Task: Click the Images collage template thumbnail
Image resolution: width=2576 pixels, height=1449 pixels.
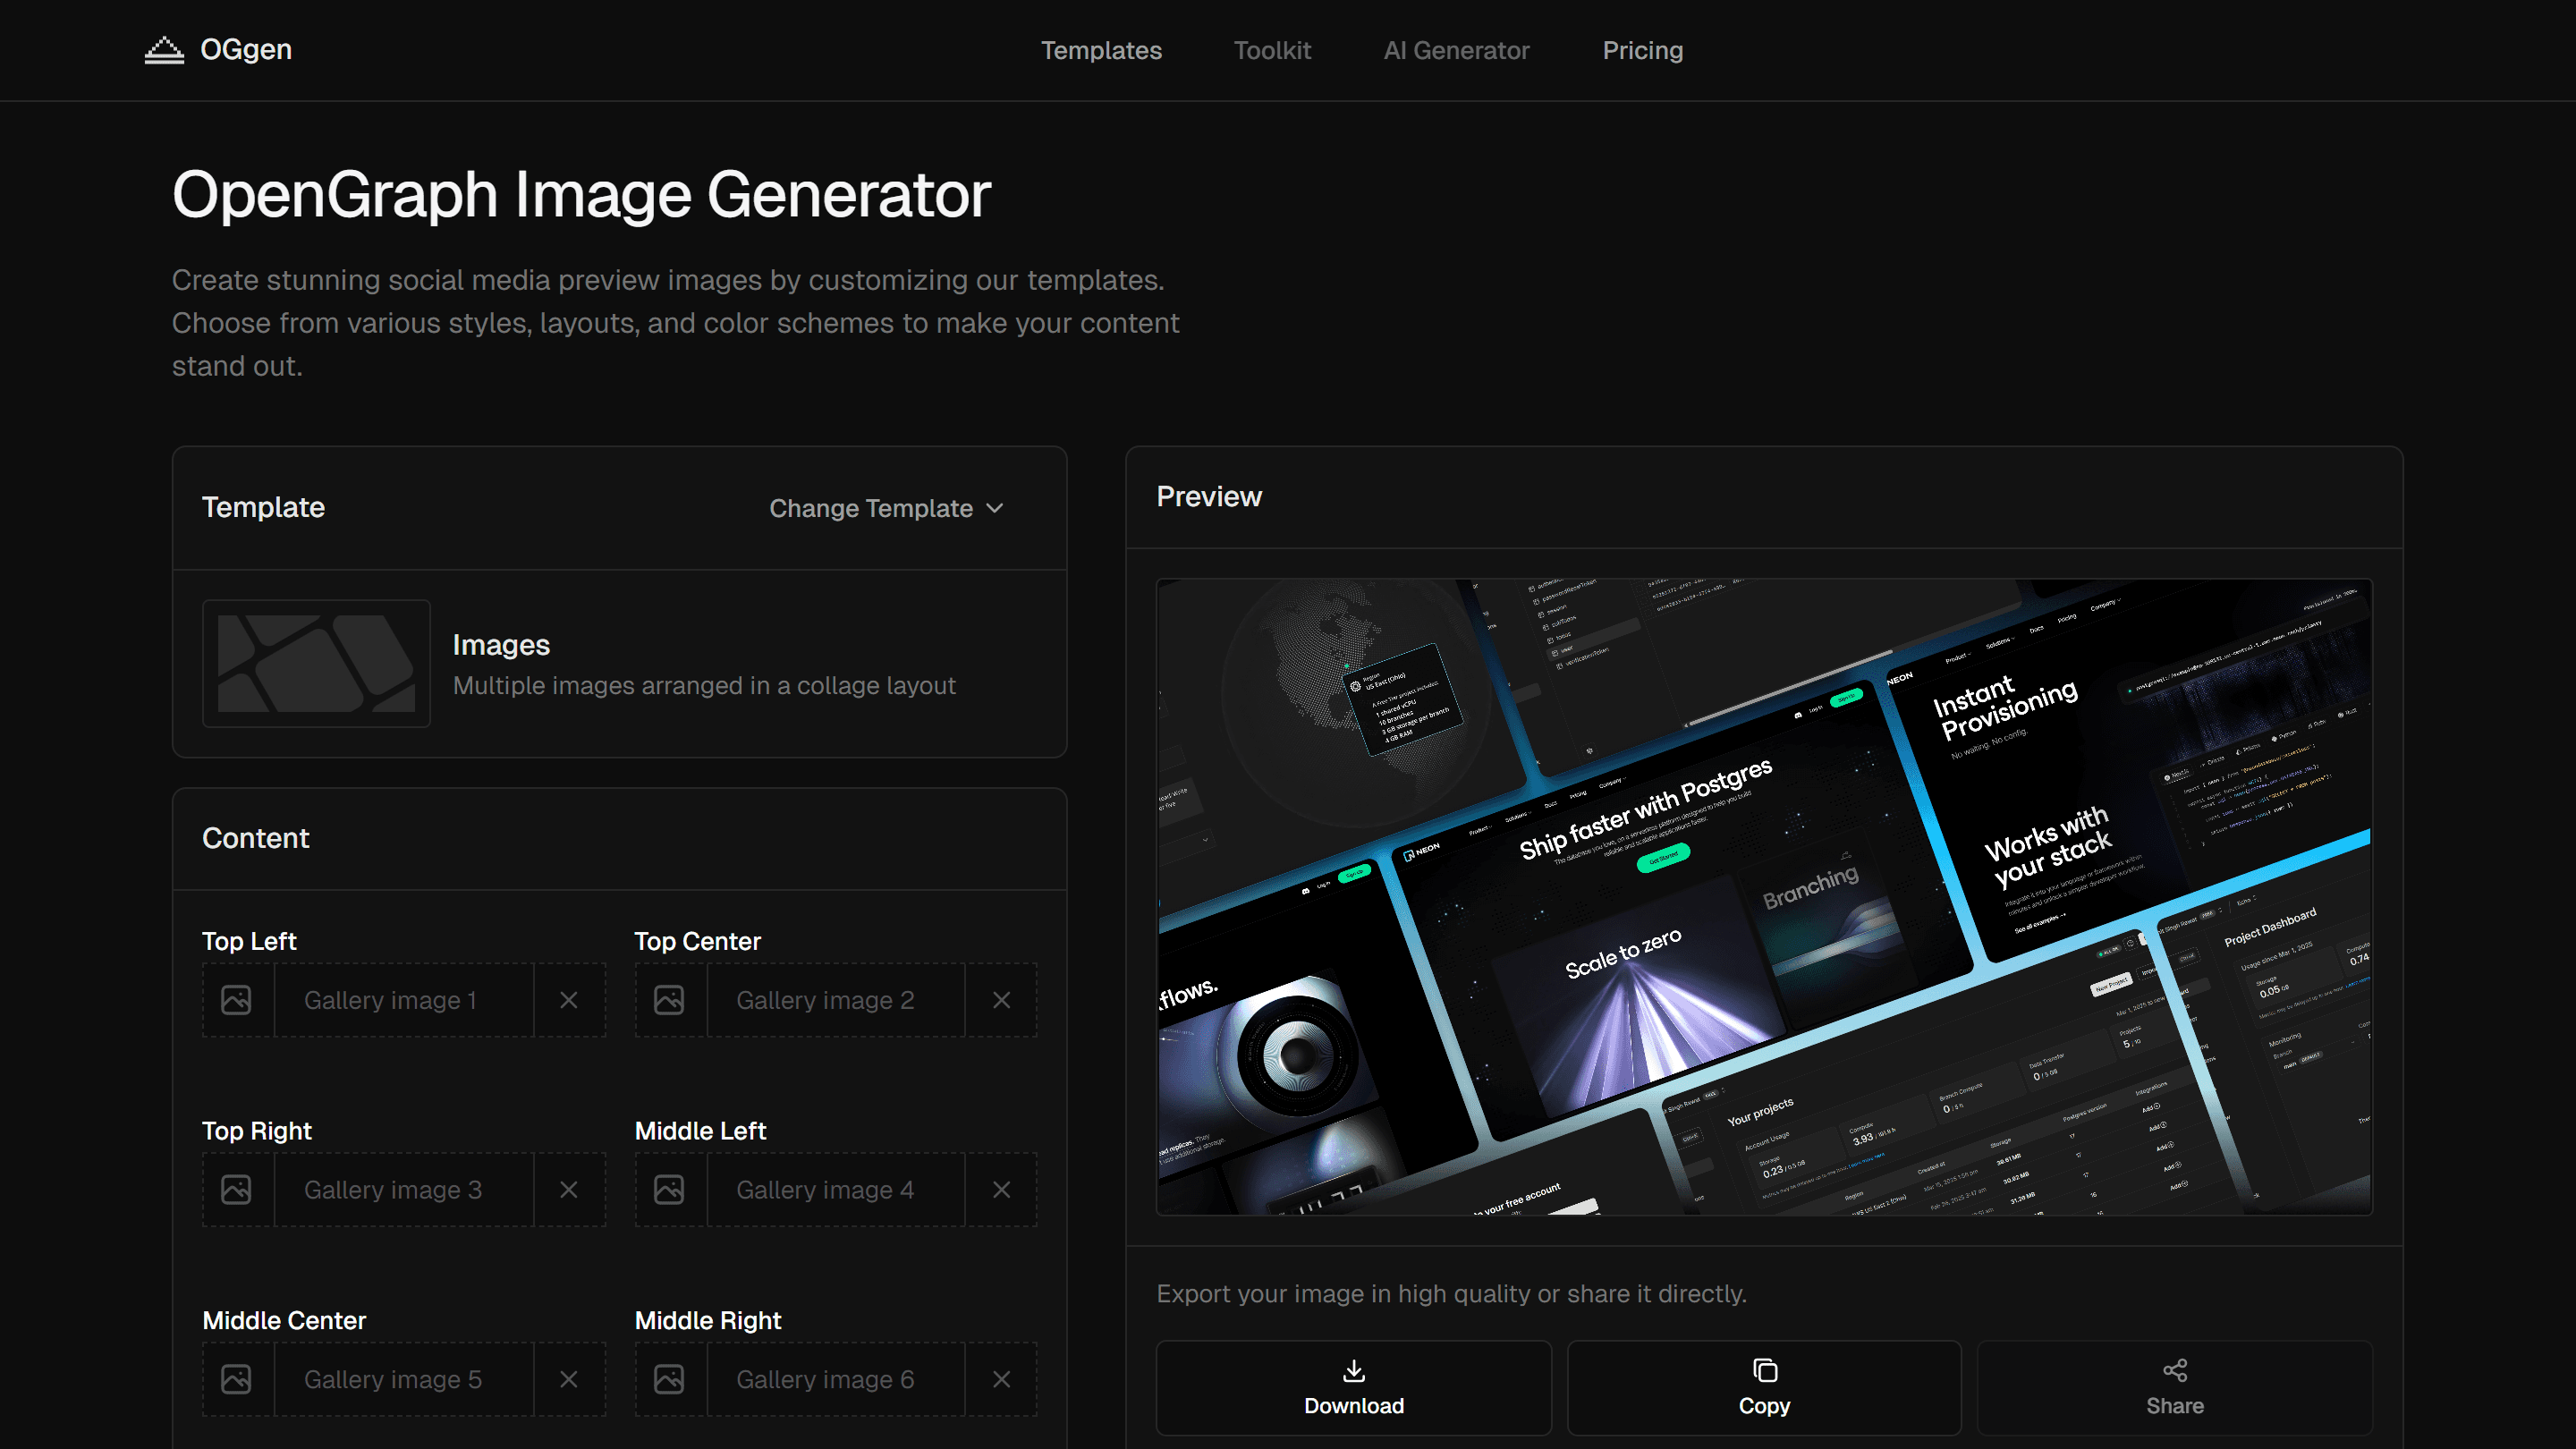Action: point(316,663)
